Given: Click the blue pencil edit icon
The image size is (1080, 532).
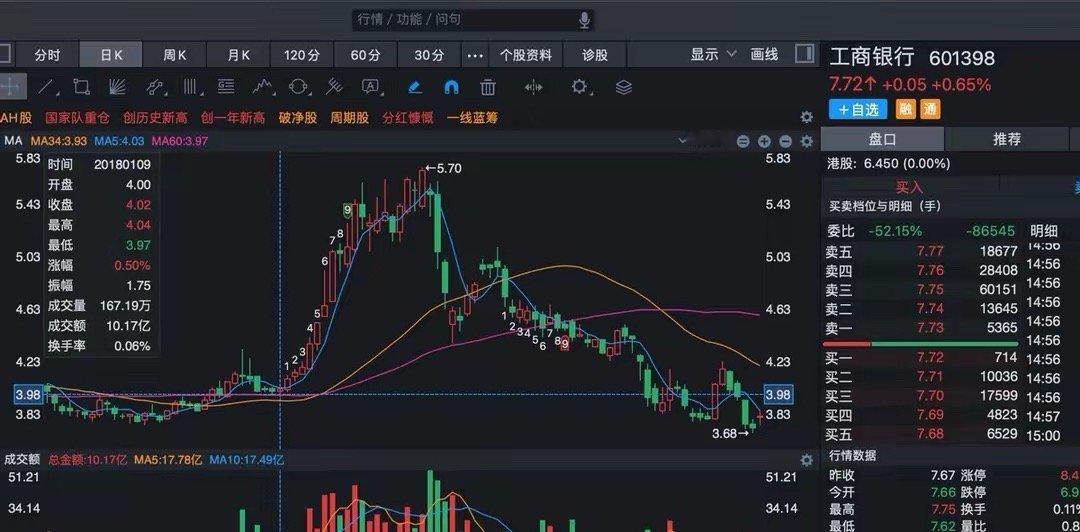Looking at the screenshot, I should pos(415,87).
